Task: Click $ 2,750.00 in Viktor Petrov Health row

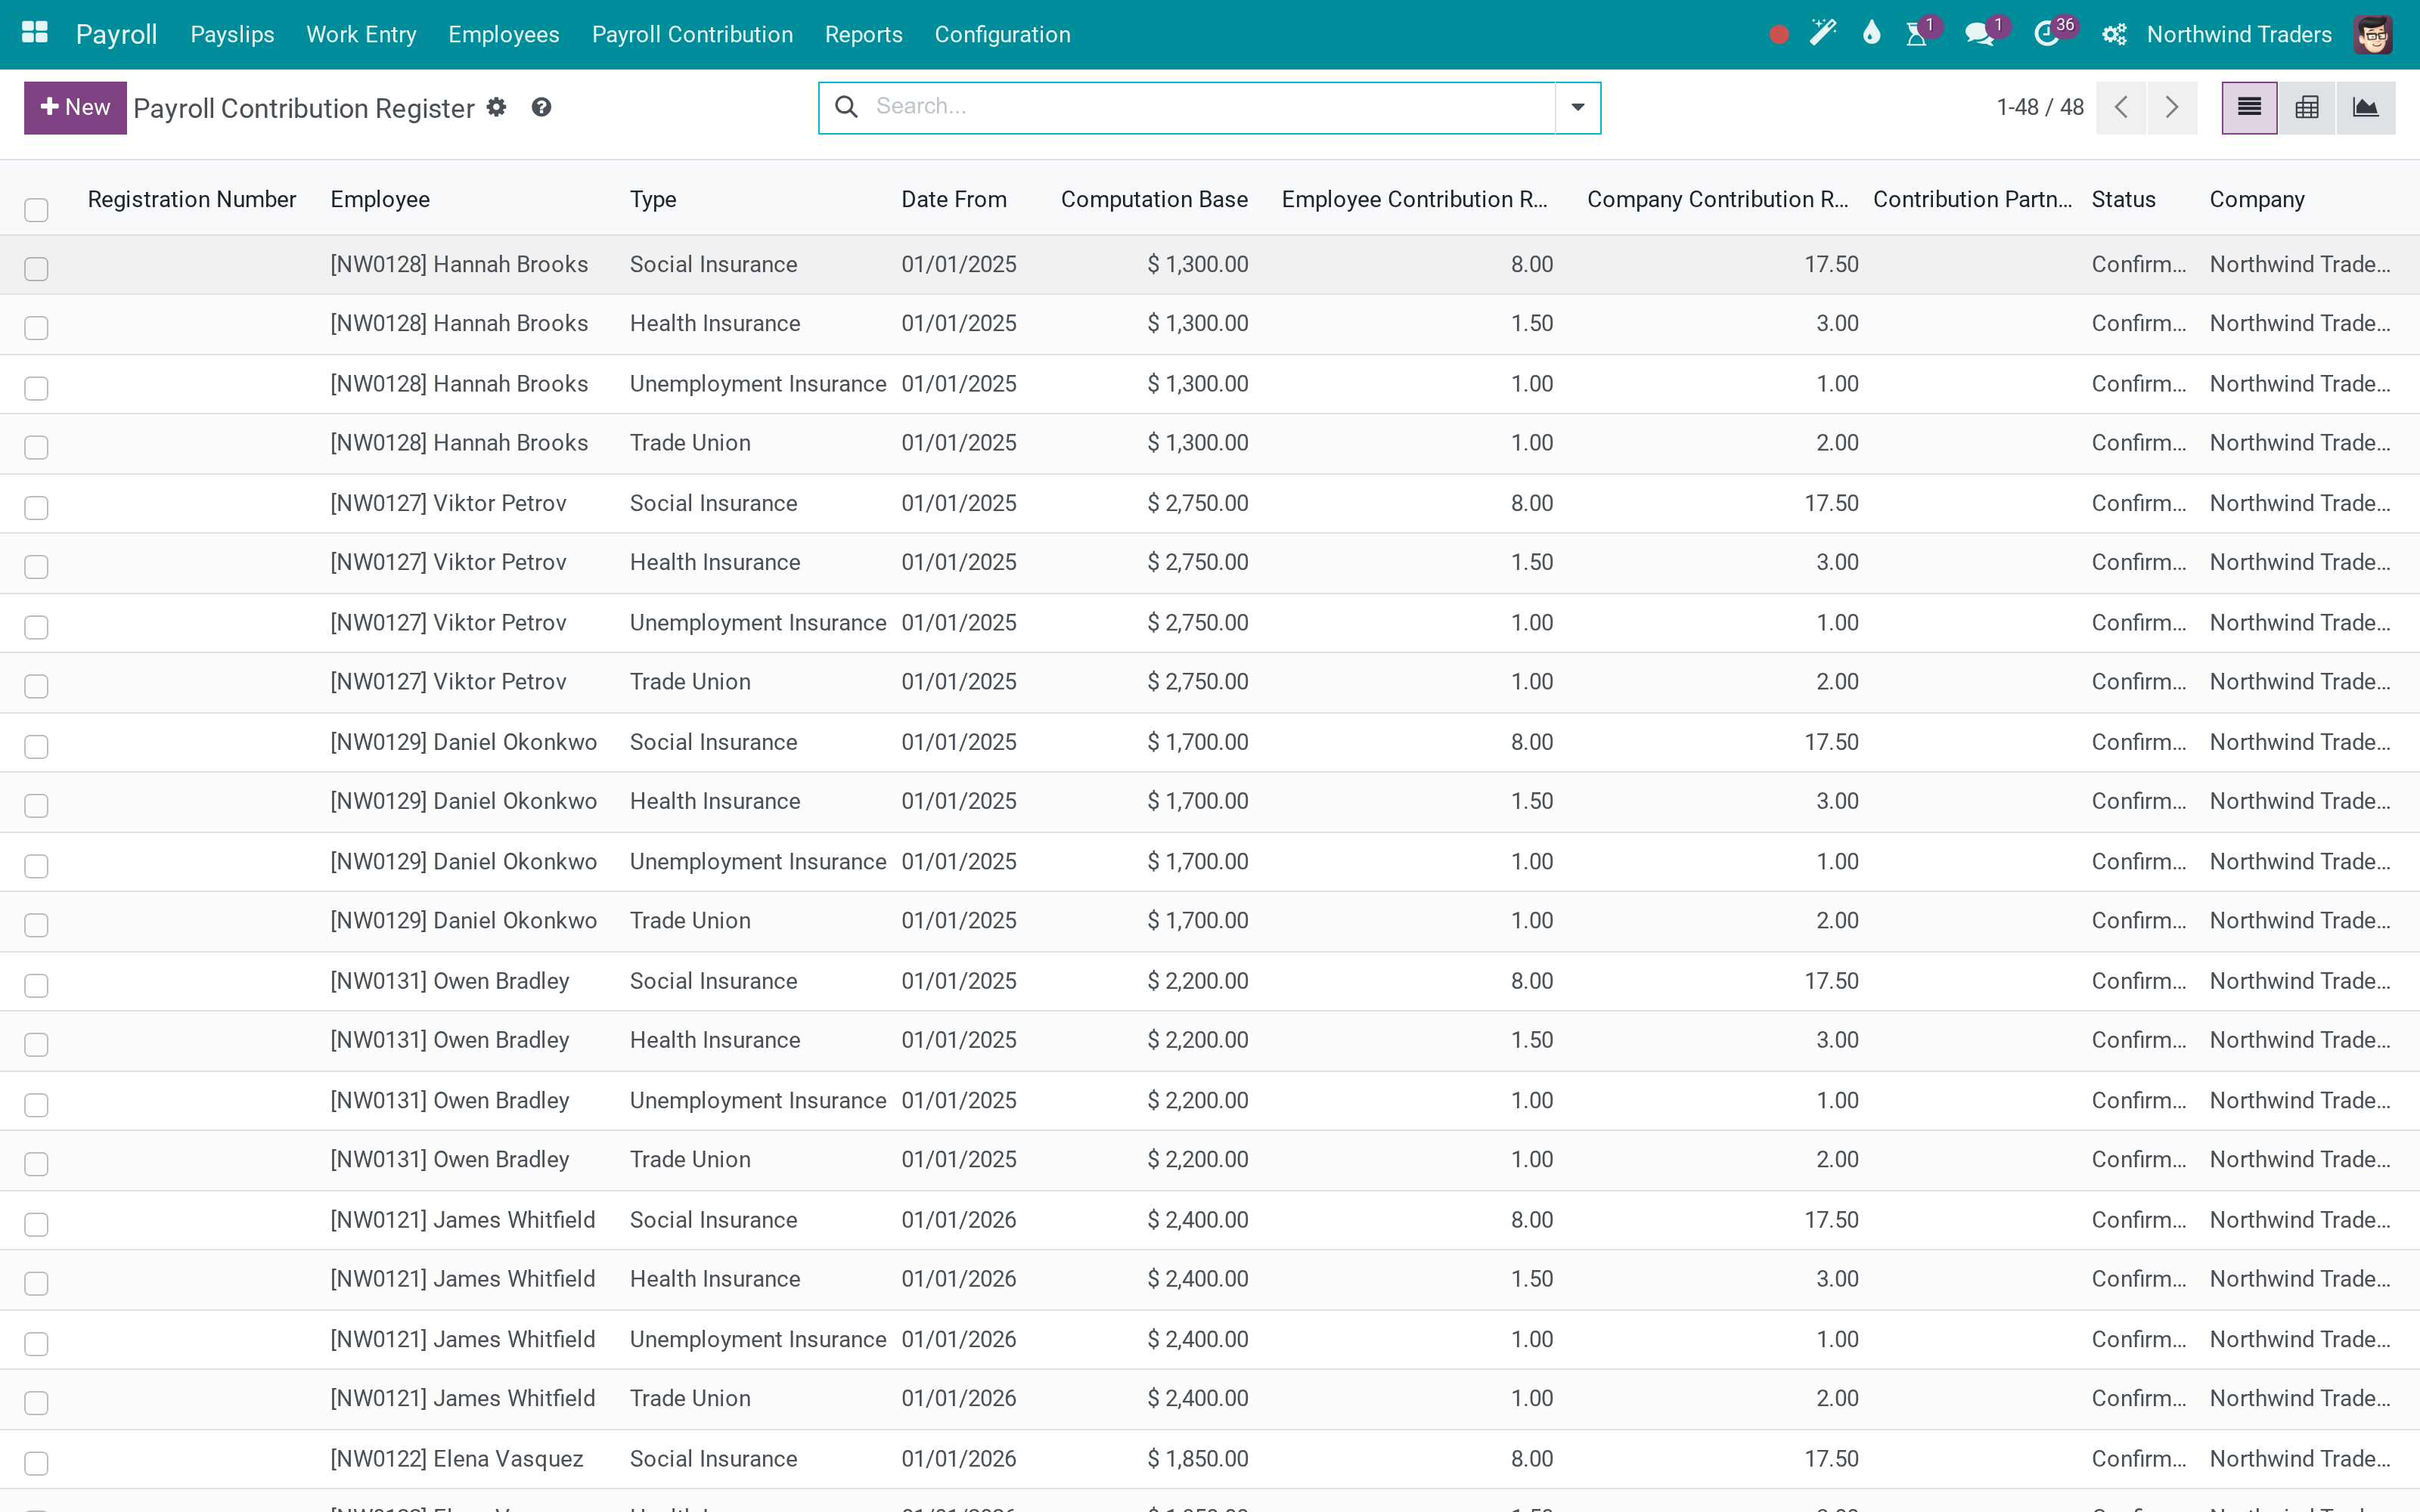Action: point(1197,562)
